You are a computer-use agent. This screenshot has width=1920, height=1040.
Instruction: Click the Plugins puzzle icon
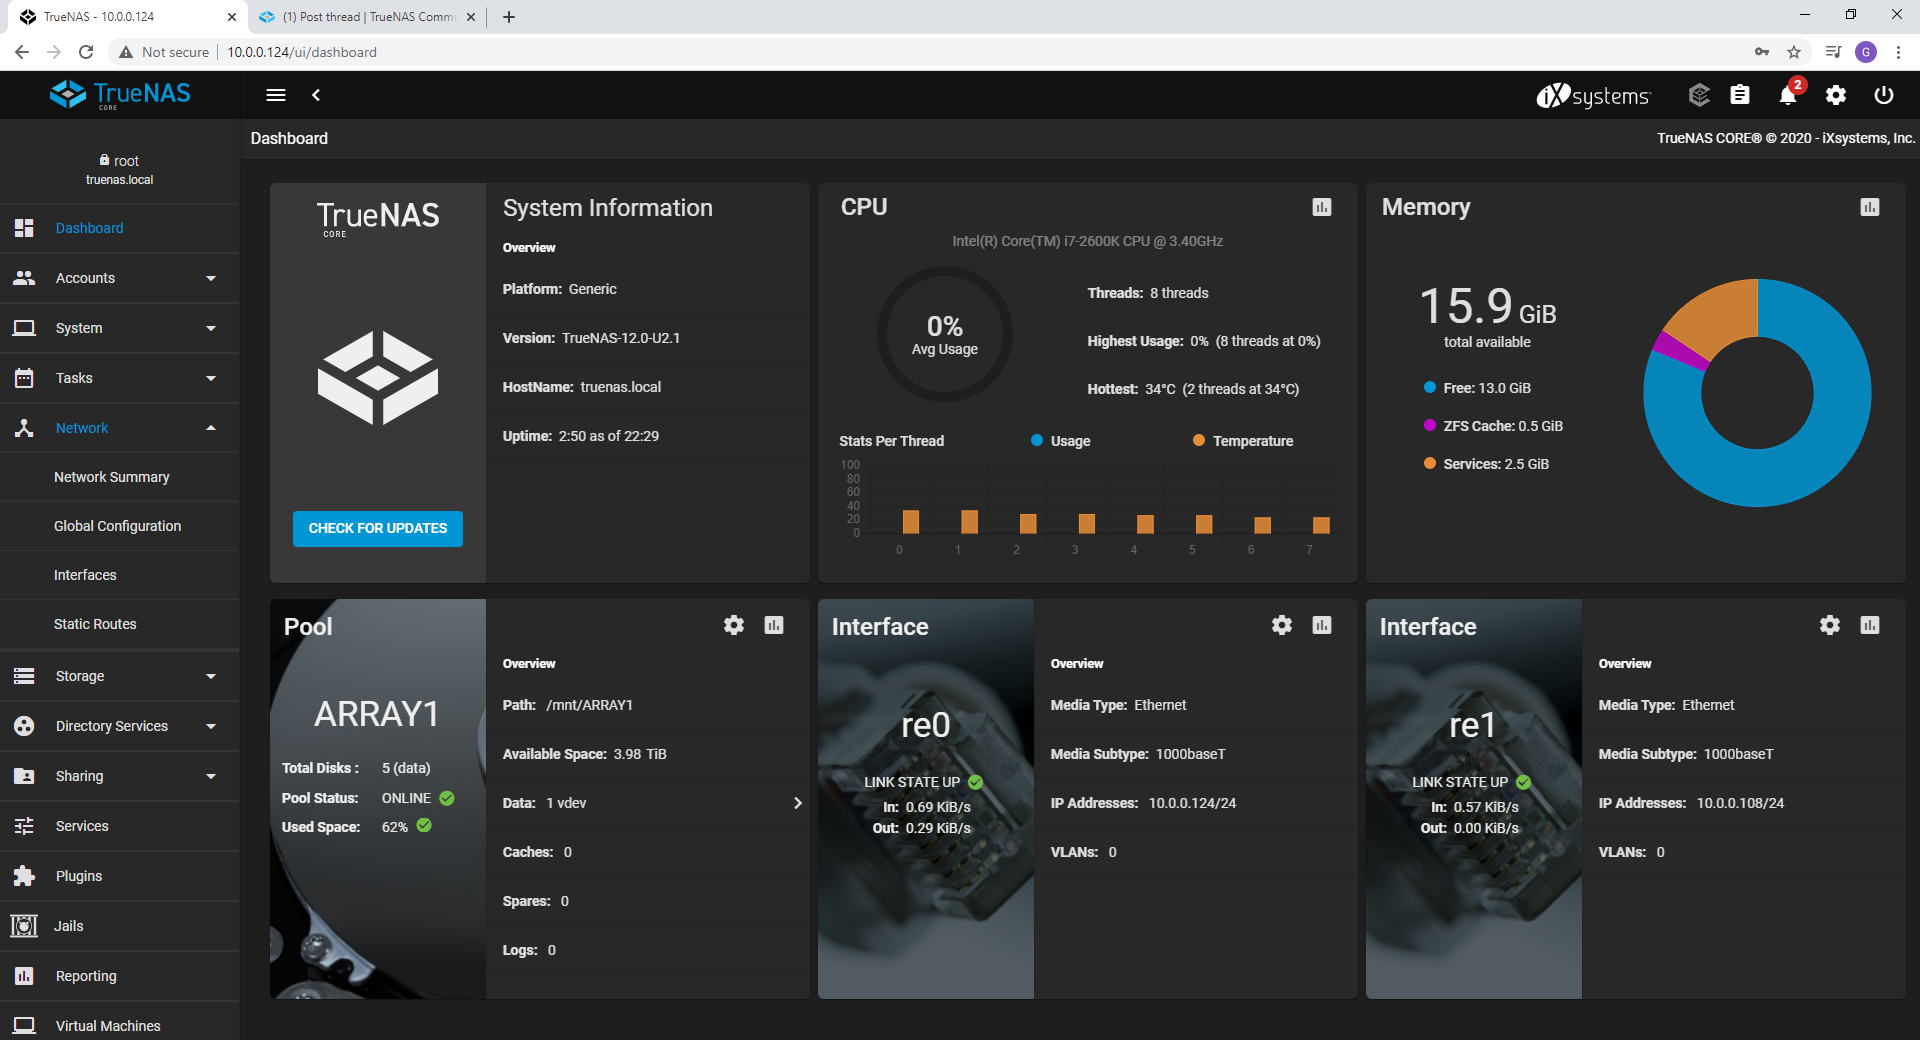coord(24,876)
